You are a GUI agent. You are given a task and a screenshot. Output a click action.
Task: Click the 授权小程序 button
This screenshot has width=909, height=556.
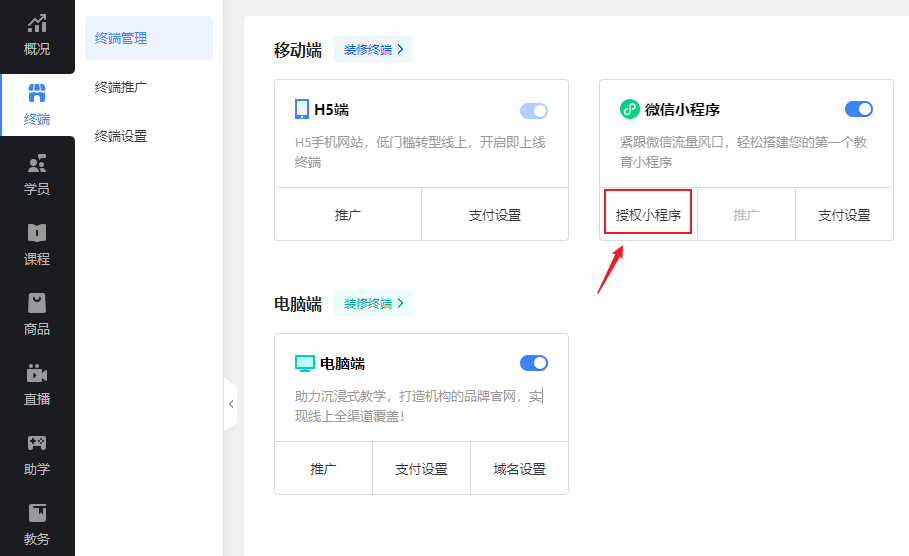pos(648,214)
